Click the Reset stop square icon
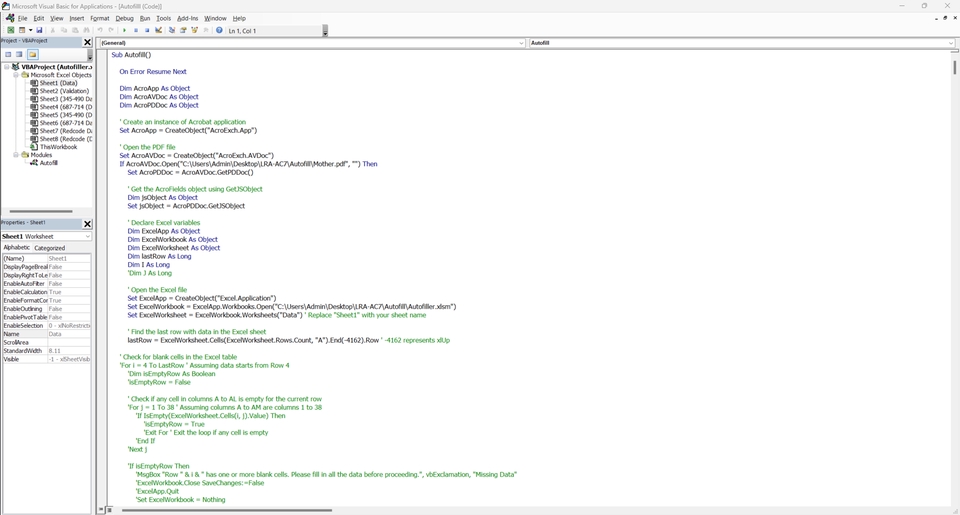960x515 pixels. tap(147, 30)
